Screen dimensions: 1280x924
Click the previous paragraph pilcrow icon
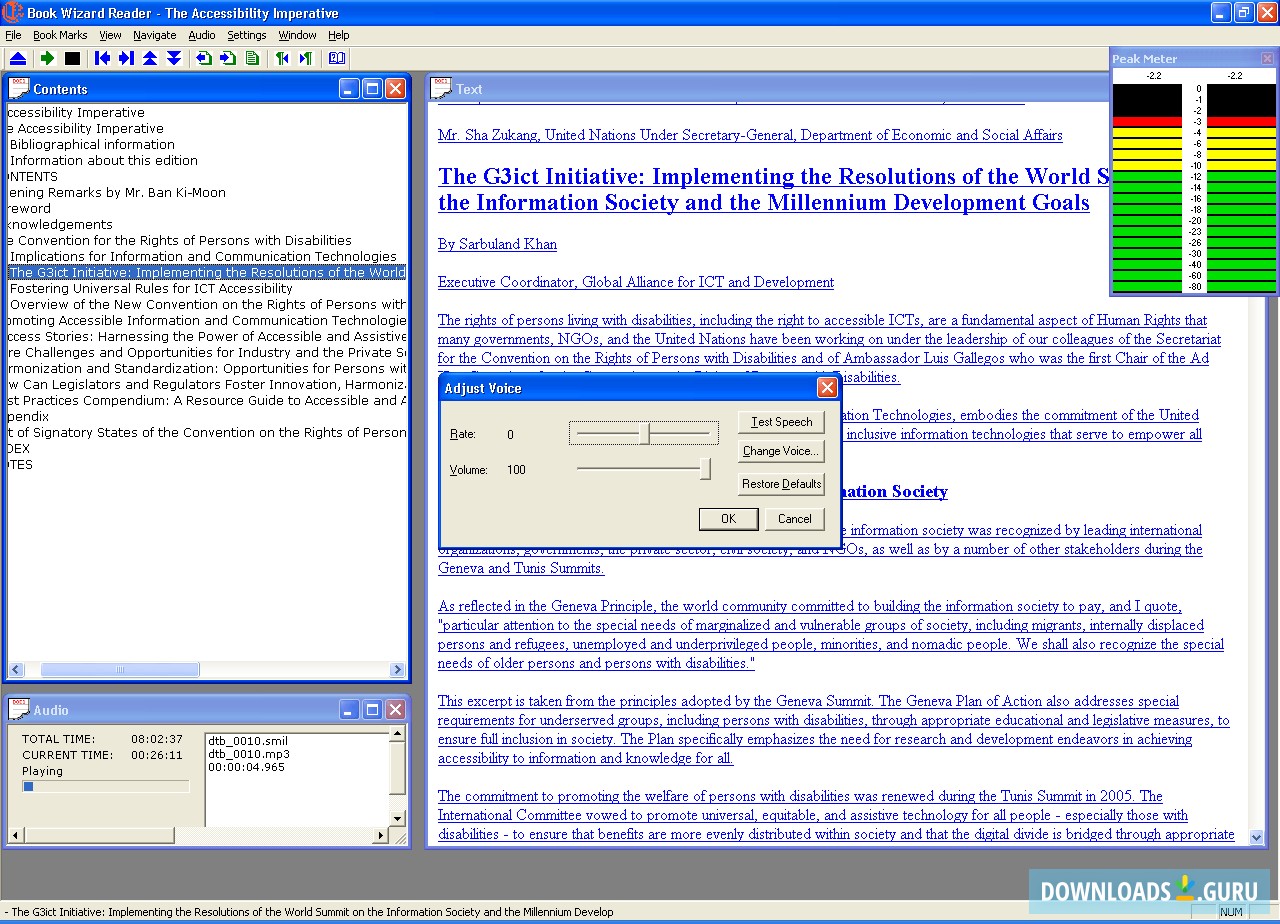tap(282, 58)
